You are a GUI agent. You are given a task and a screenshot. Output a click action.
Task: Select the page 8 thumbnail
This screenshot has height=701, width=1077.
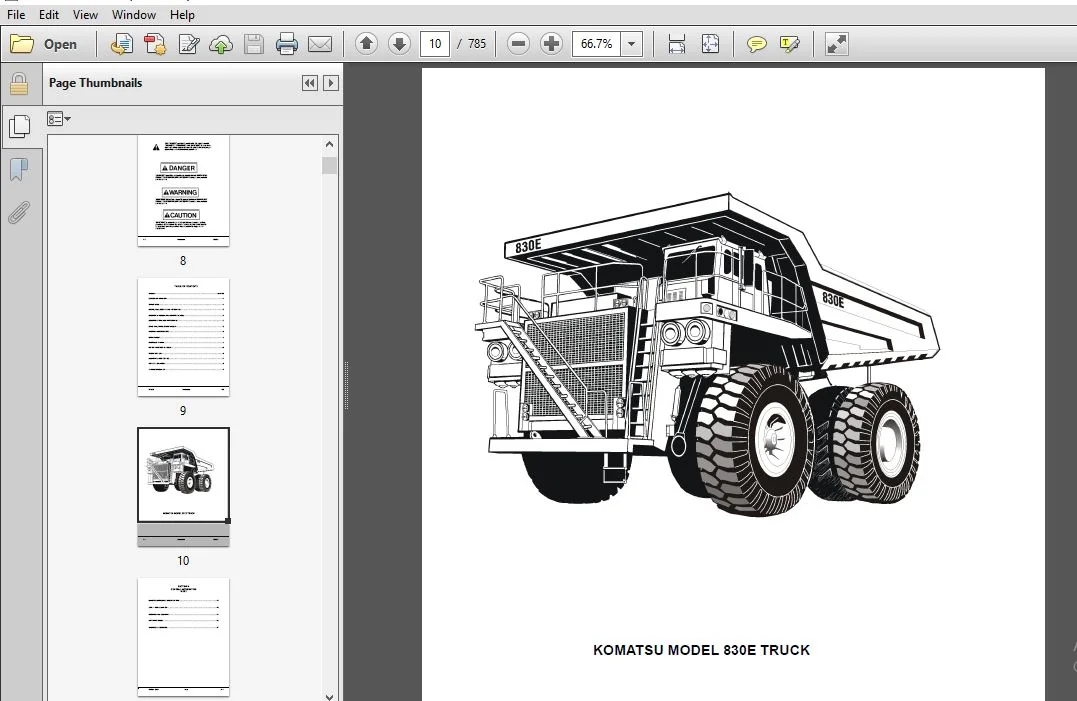(183, 190)
